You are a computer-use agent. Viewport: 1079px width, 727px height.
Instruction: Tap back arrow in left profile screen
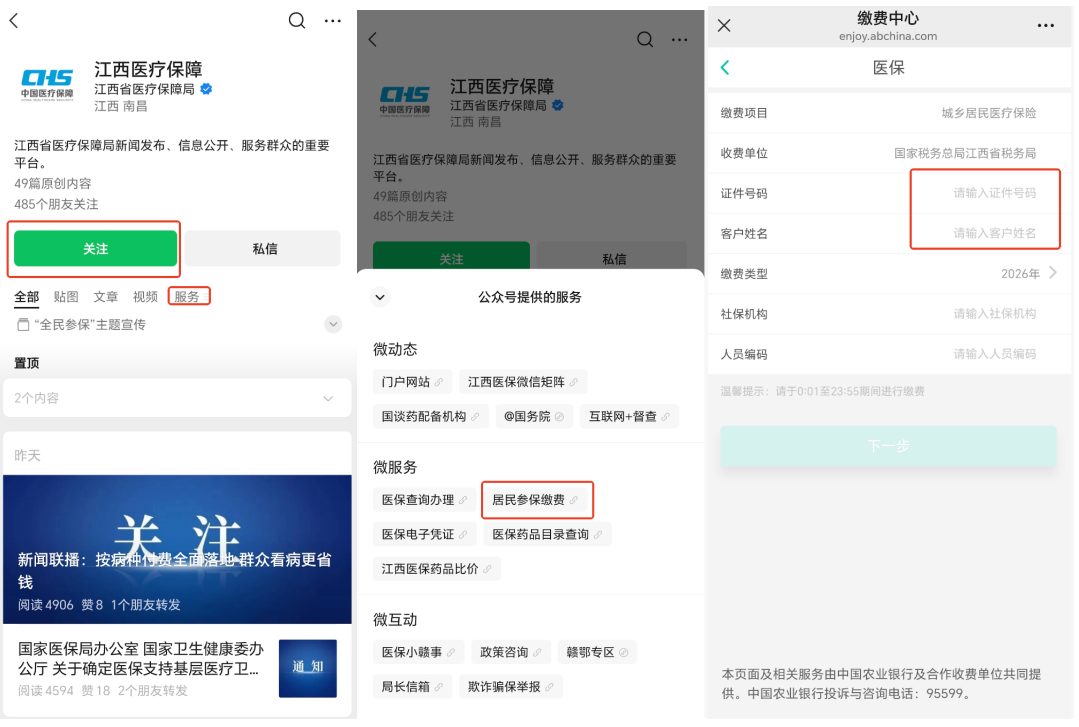14,21
